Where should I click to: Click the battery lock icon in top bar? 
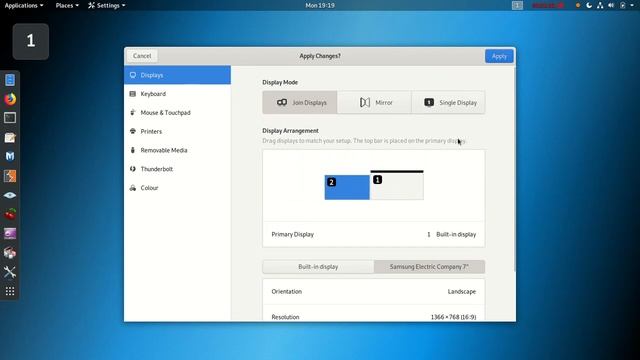(622, 5)
